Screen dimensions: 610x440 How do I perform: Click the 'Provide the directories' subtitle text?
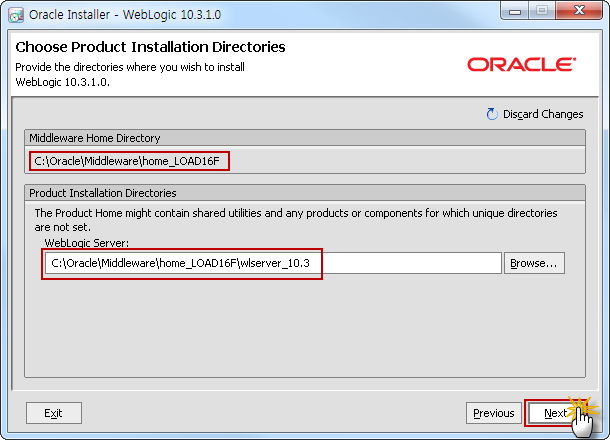pos(130,74)
